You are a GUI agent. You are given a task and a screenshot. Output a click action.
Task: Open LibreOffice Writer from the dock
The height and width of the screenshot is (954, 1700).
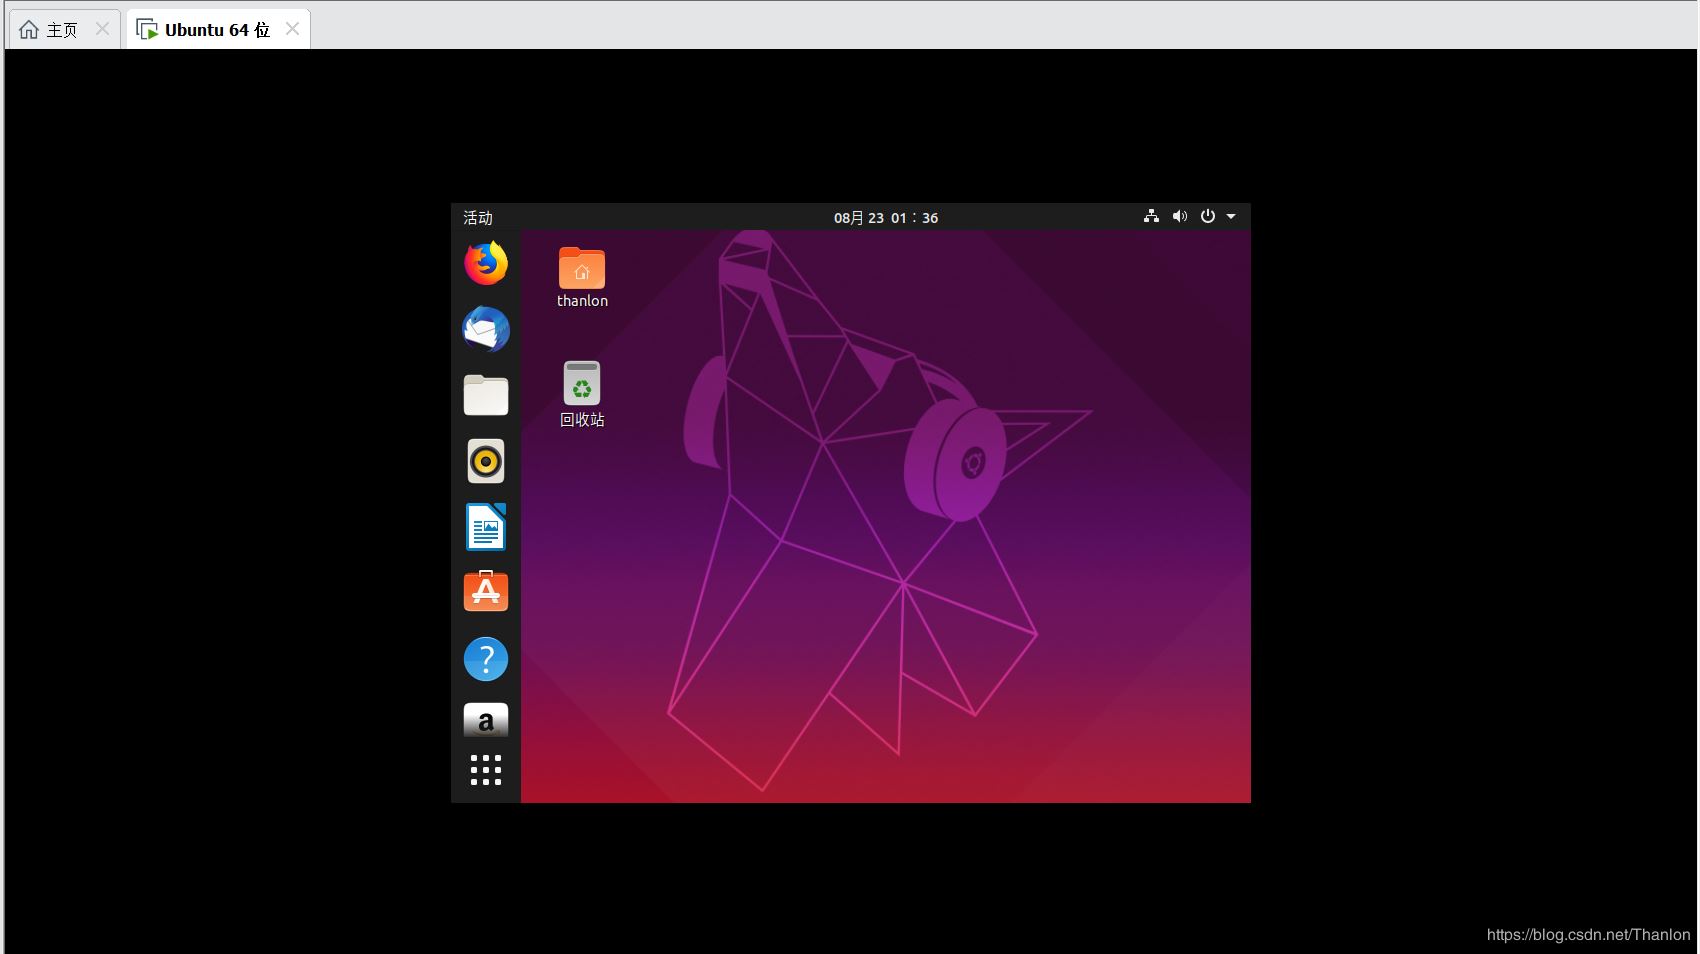486,527
